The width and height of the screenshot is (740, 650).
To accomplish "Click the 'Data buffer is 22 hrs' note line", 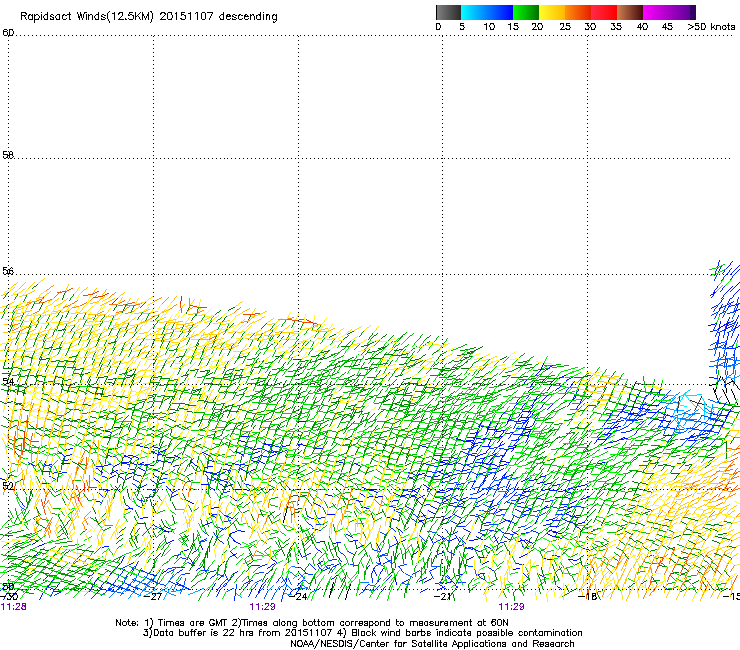I will 362,633.
